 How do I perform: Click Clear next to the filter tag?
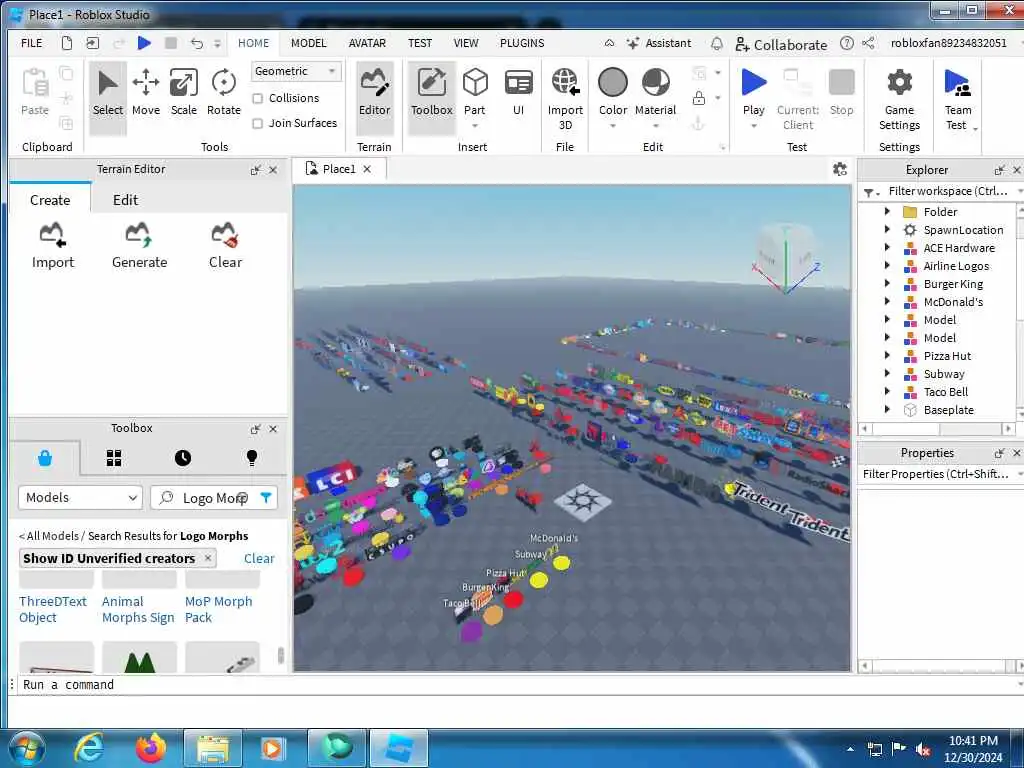(x=259, y=558)
